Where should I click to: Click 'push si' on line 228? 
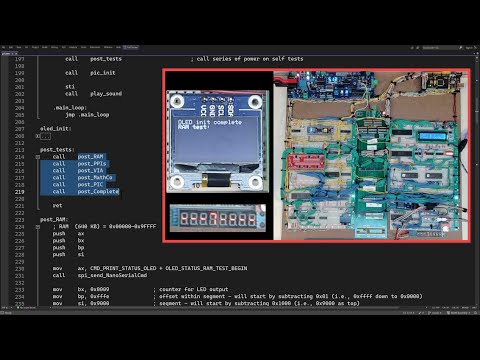[x=68, y=255]
